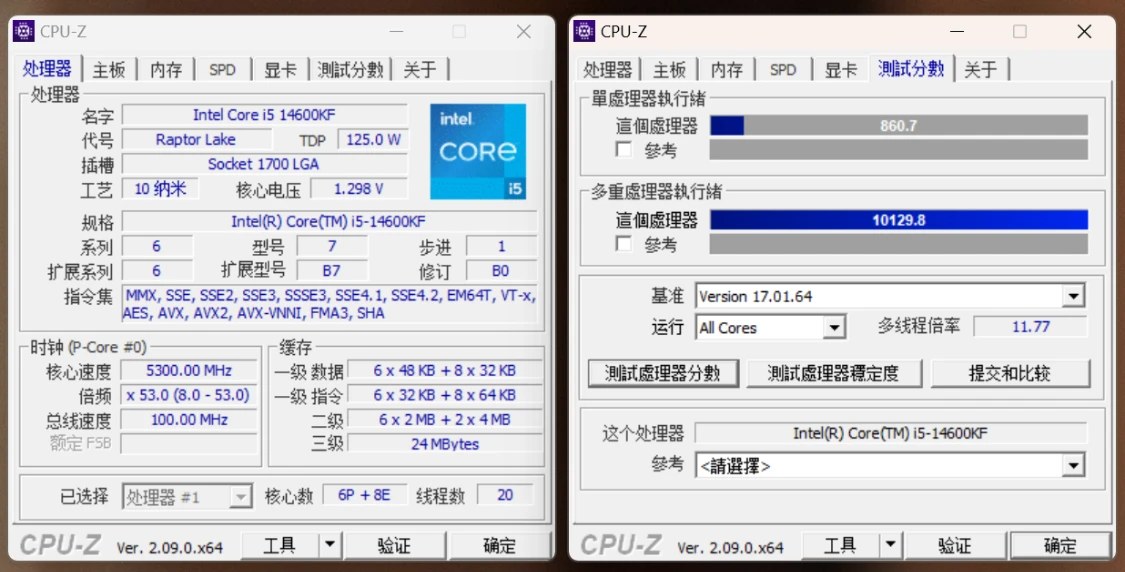The image size is (1125, 572).
Task: Switch to 关于 tab in left window
Action: tap(420, 70)
